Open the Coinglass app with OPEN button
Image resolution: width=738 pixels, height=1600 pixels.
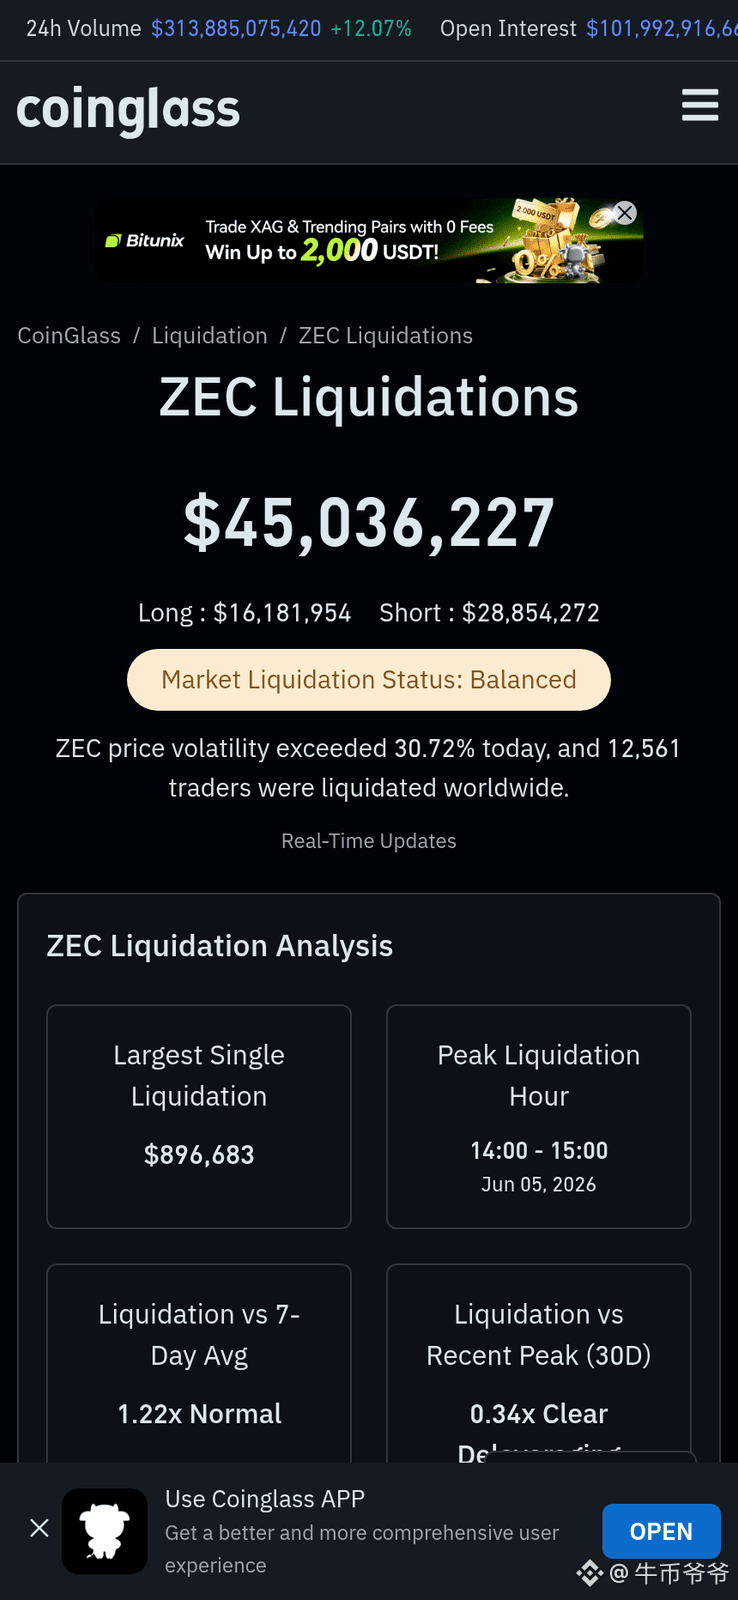point(661,1531)
